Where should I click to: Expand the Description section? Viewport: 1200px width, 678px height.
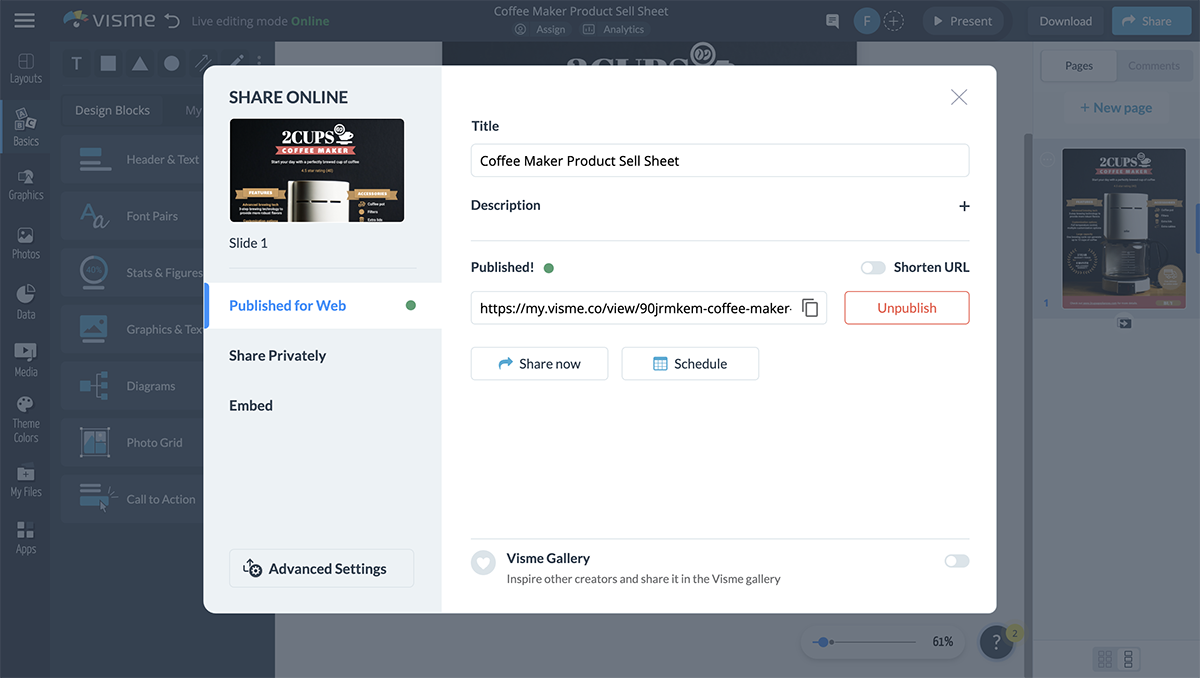coord(963,206)
